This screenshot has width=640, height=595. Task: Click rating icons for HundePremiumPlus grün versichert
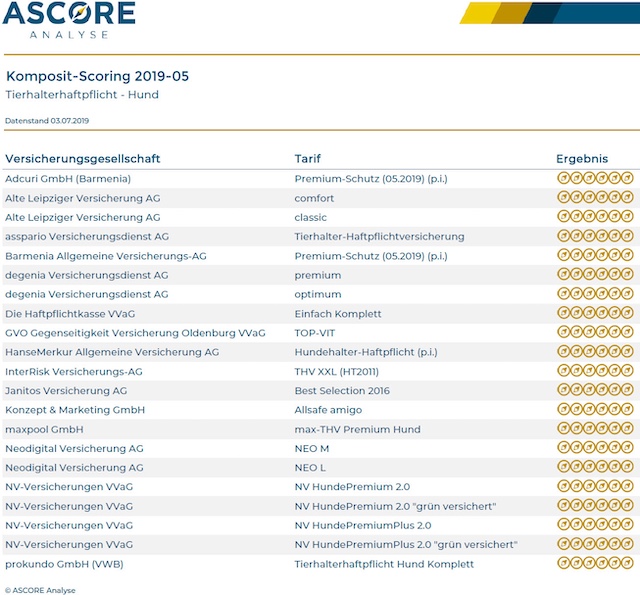click(x=595, y=544)
